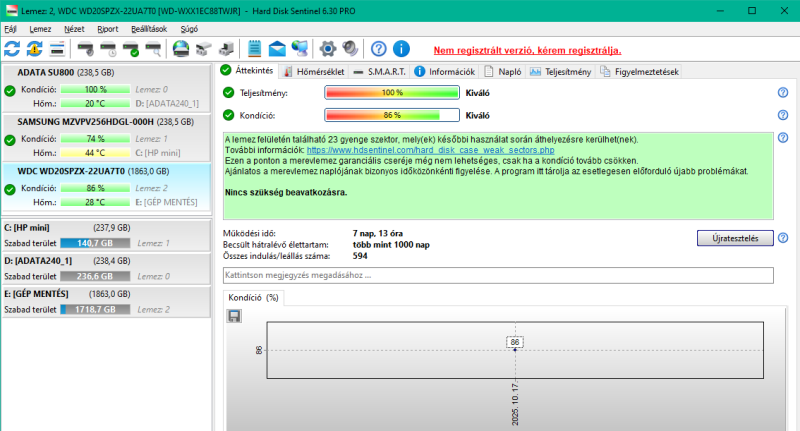Viewport: 800px width, 431px height.
Task: Open the Figyelmeztetések tab
Action: [x=639, y=71]
